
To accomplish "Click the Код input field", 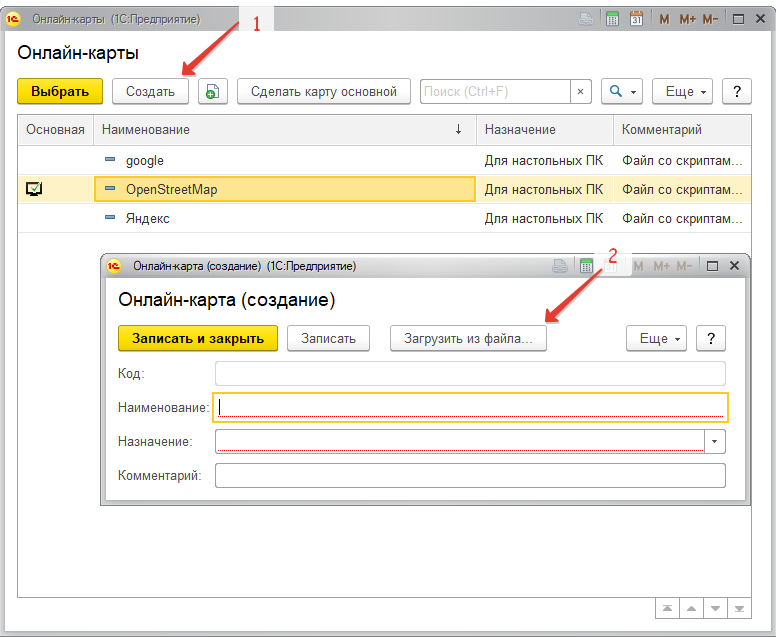I will [470, 373].
